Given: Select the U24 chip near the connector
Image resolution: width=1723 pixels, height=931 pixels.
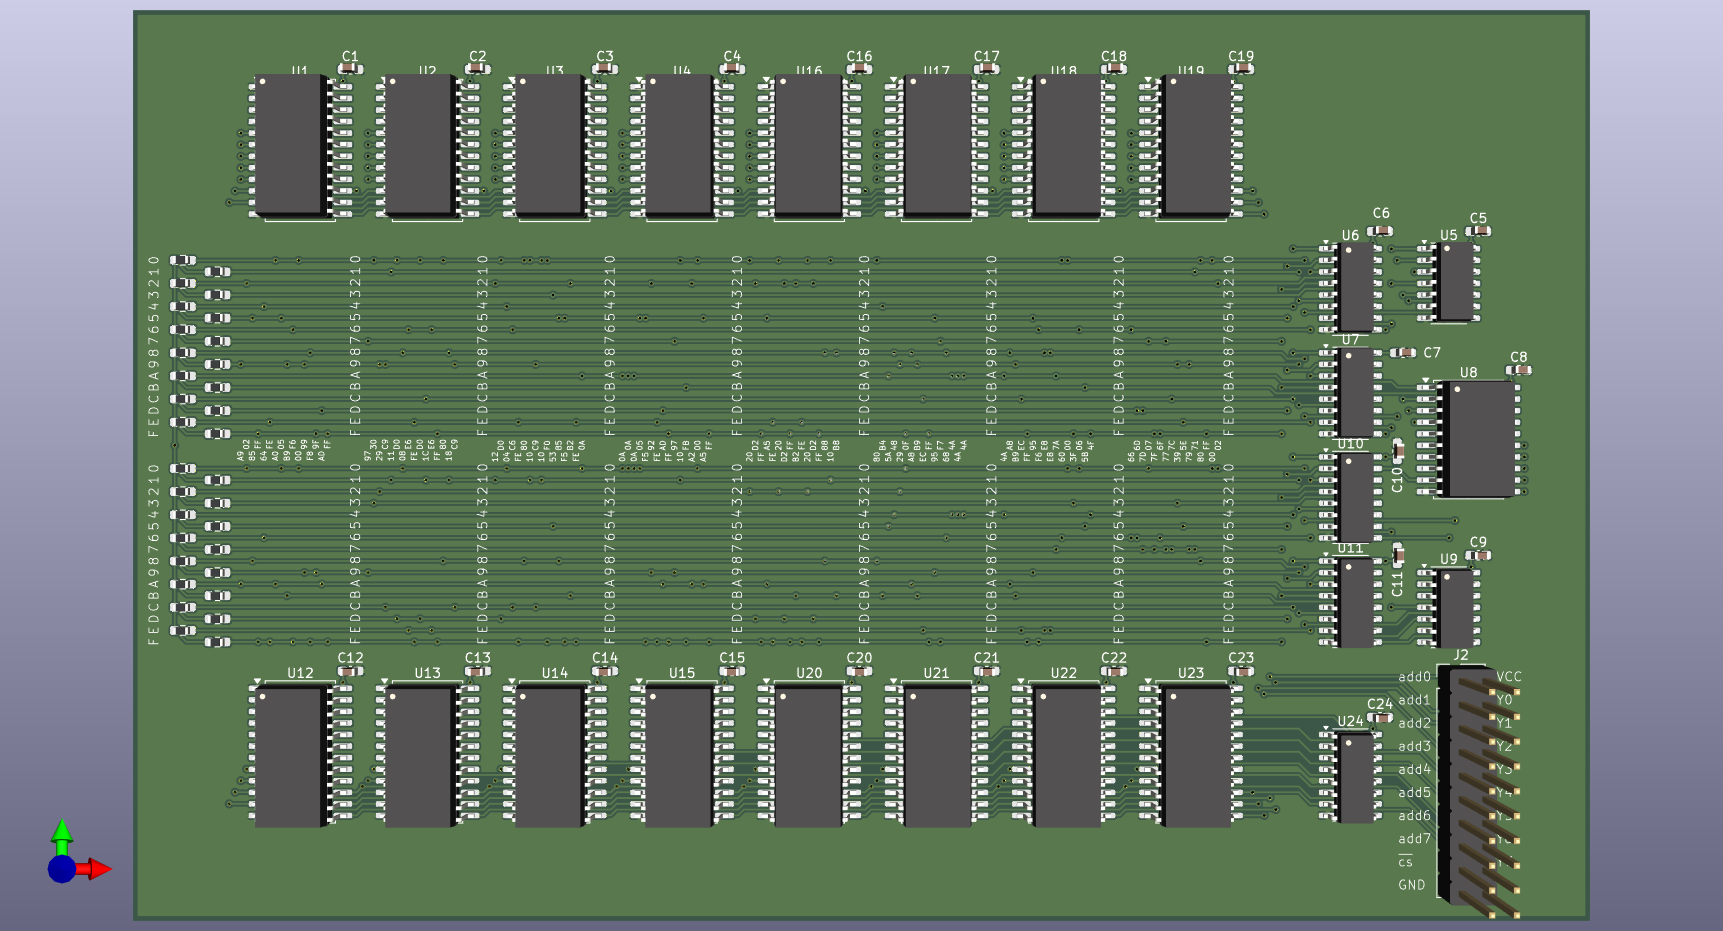Looking at the screenshot, I should [x=1356, y=778].
